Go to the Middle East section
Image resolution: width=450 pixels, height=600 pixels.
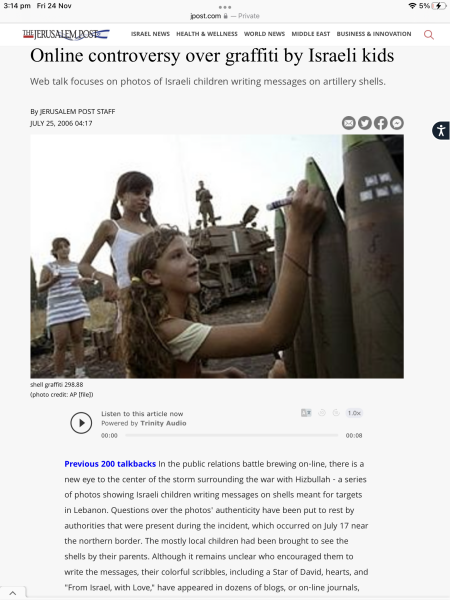(x=311, y=34)
